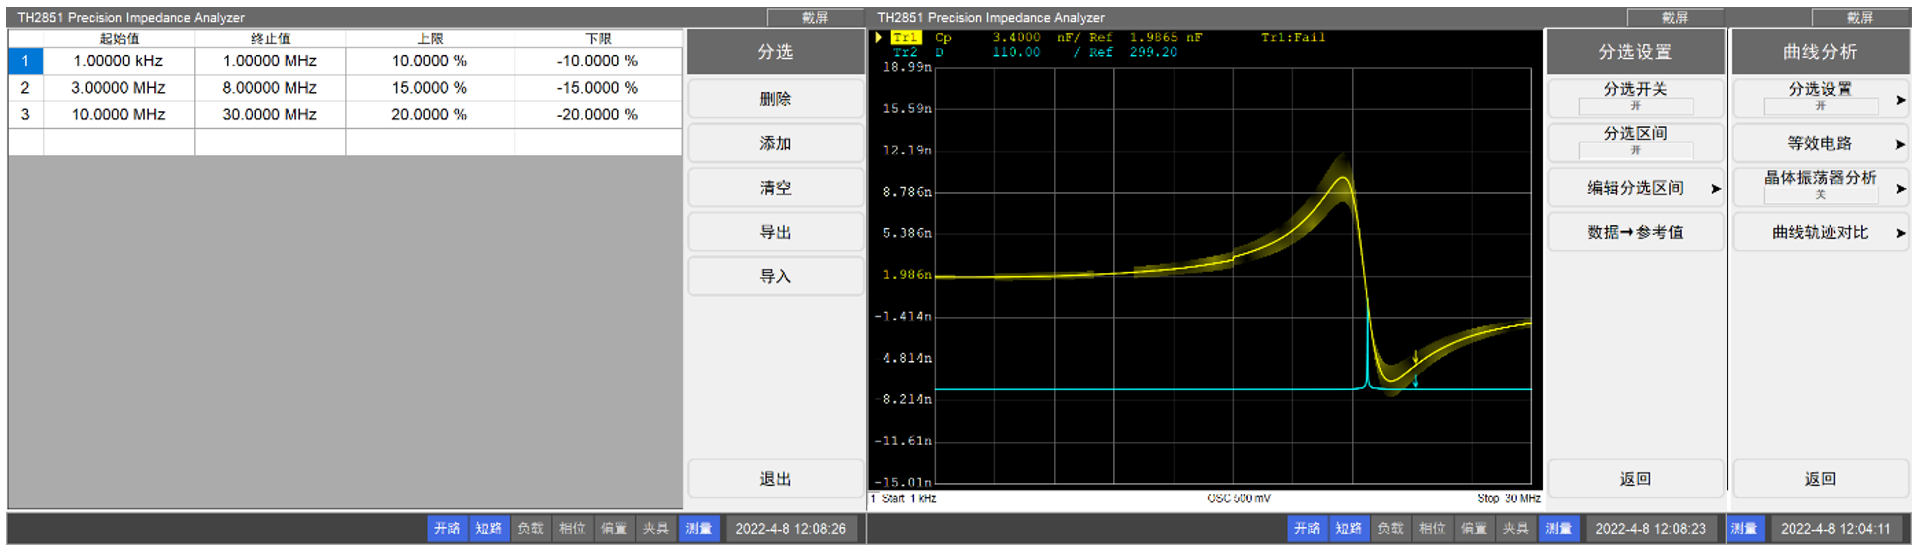
Task: Click 夹具 indicator in the 12:08:23 status bar
Action: (1515, 528)
